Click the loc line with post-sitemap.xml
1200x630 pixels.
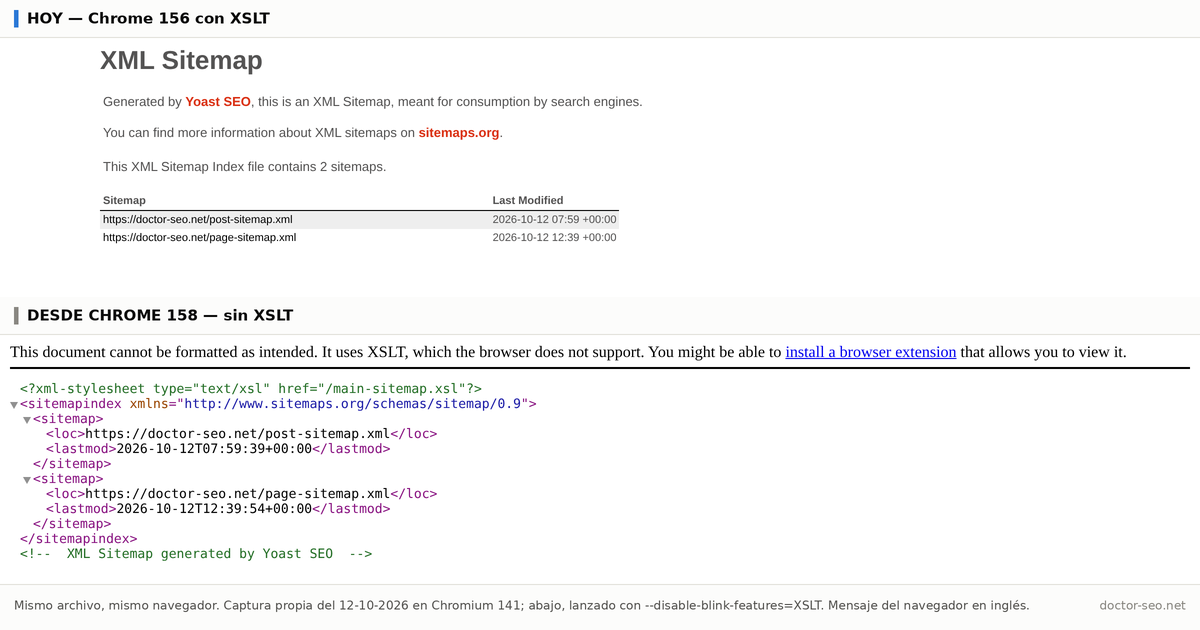tap(241, 434)
